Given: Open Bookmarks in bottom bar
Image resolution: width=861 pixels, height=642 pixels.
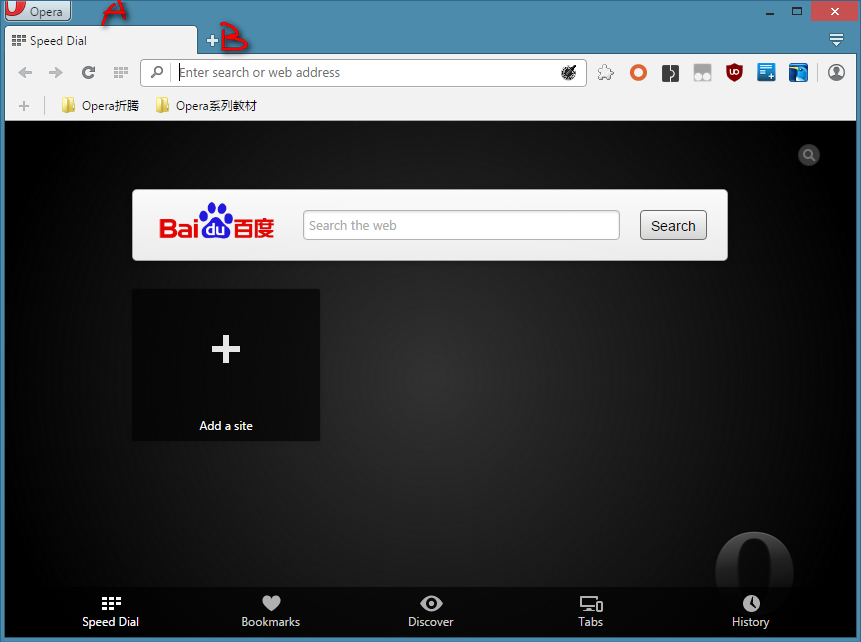Looking at the screenshot, I should coord(271,612).
